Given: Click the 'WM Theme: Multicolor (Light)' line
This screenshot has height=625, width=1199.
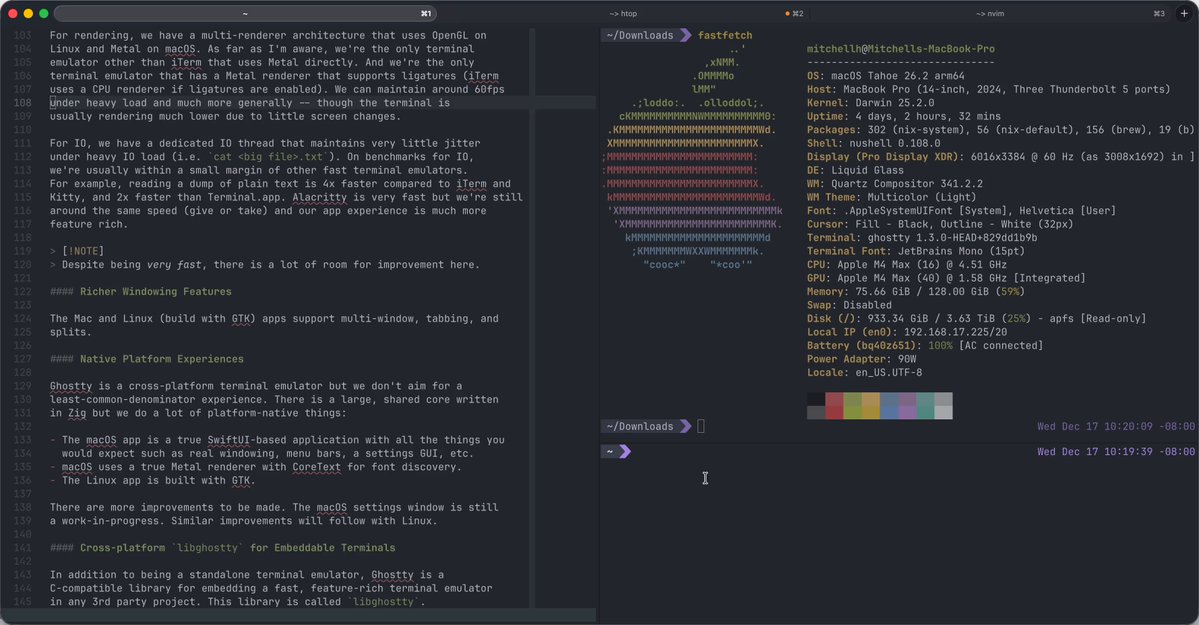Looking at the screenshot, I should (892, 197).
